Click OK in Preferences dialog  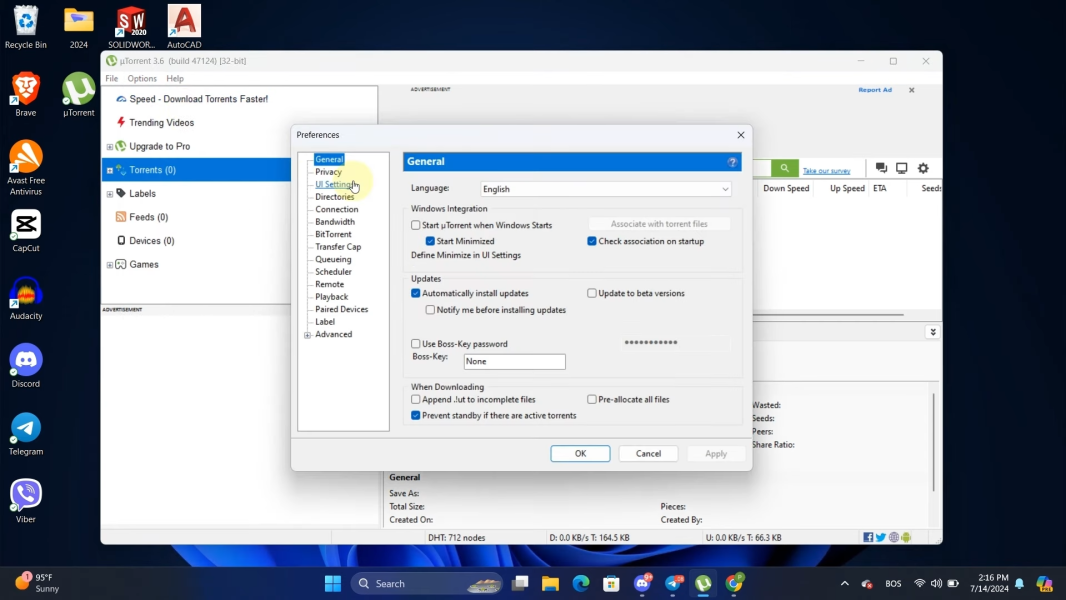pyautogui.click(x=580, y=453)
